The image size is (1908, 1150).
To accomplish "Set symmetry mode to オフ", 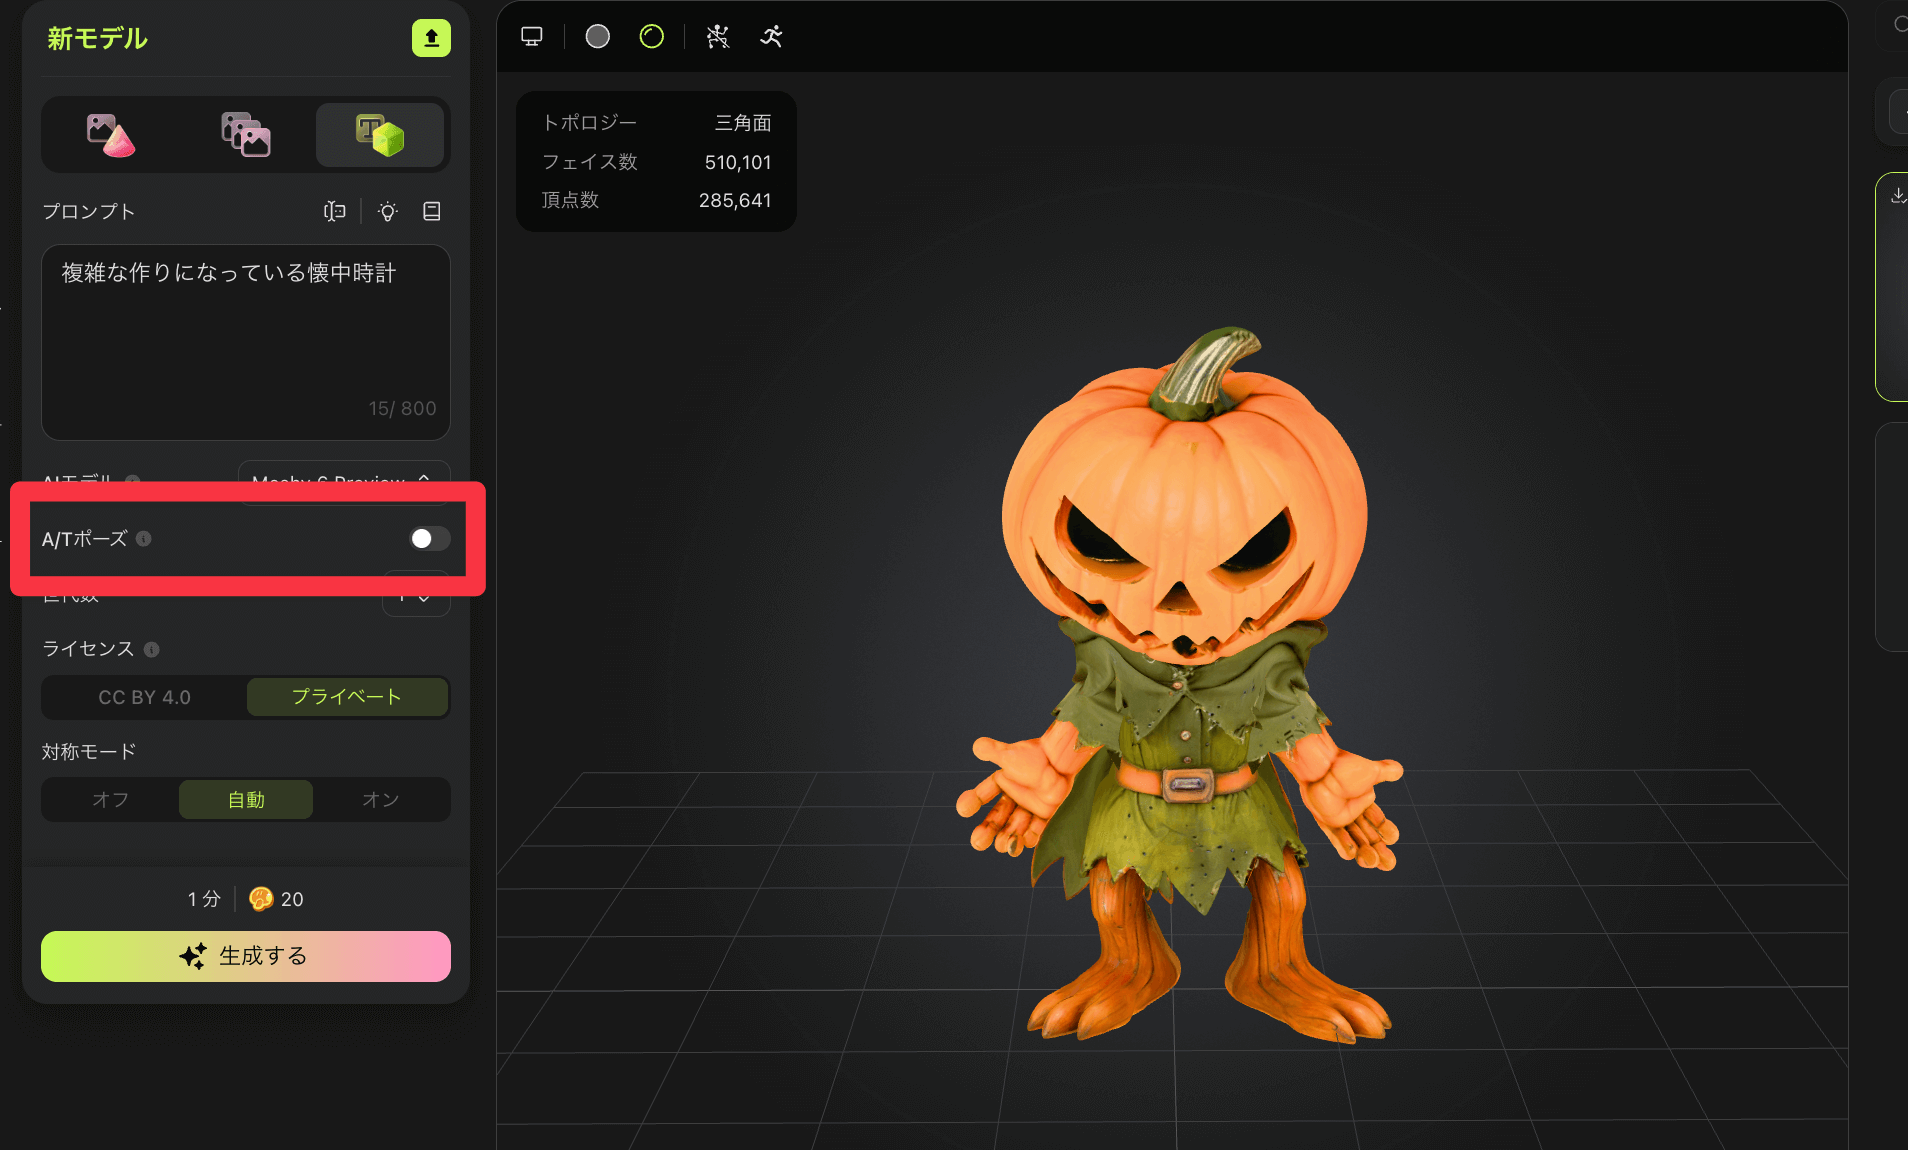I will click(110, 799).
